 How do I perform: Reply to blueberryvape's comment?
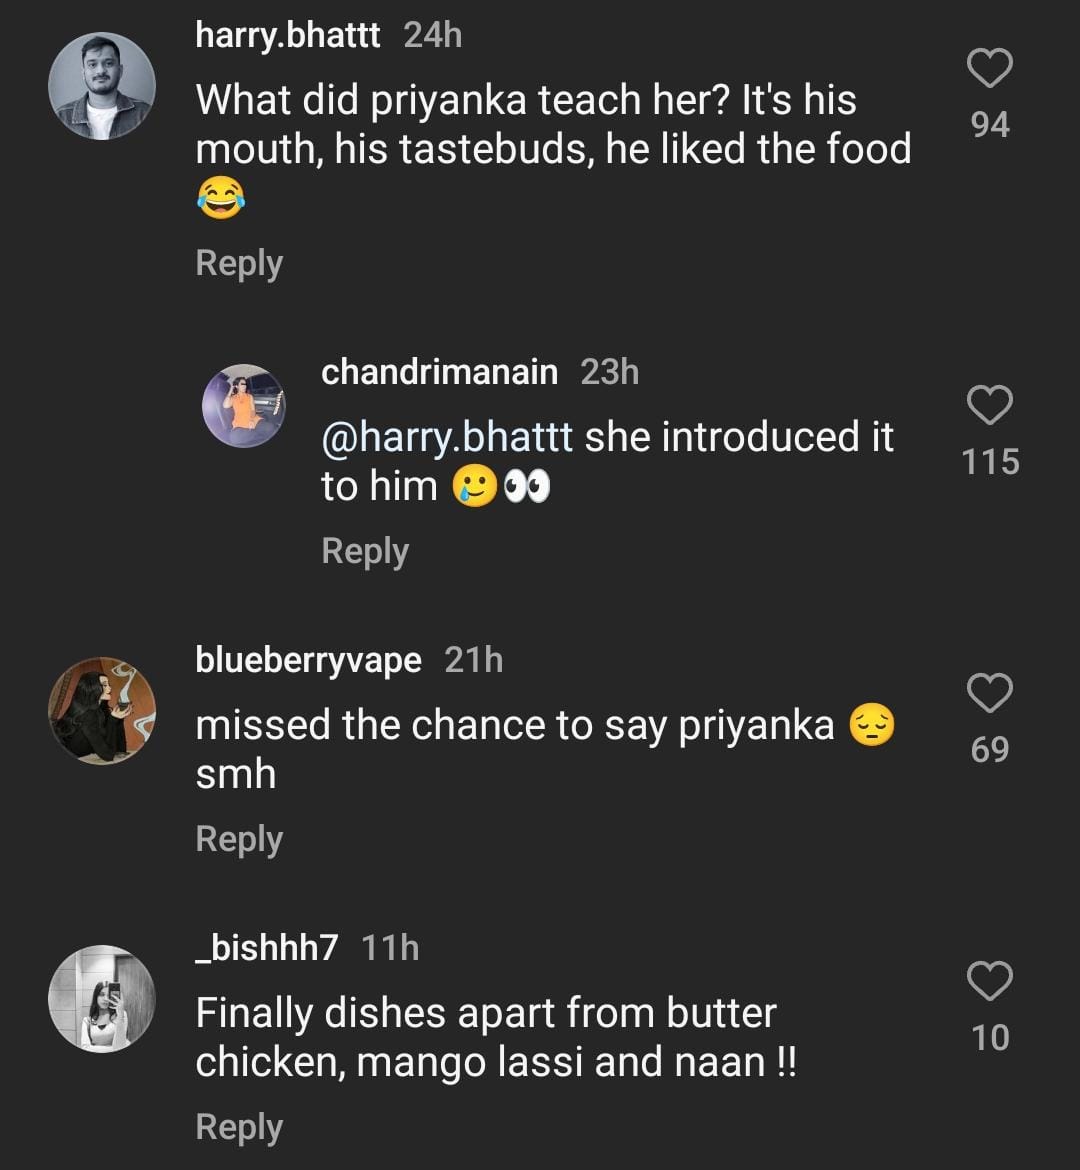pyautogui.click(x=239, y=839)
